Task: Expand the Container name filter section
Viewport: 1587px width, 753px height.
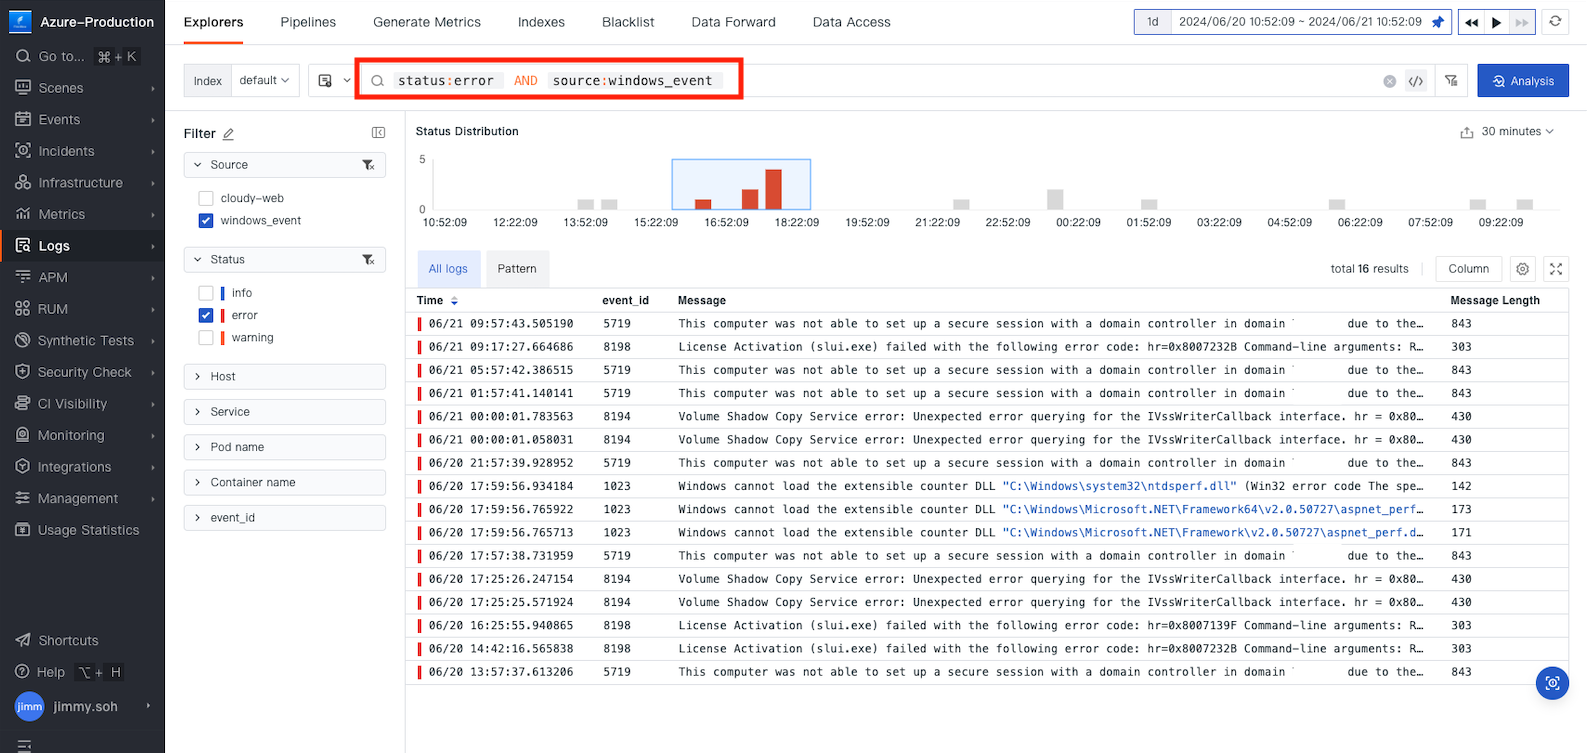Action: tap(285, 482)
